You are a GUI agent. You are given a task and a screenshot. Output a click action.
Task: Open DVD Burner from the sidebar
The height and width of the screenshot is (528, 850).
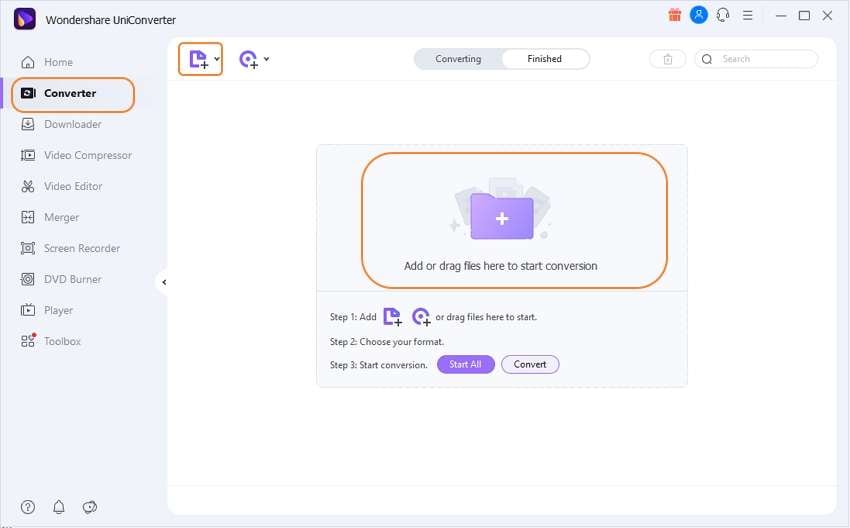[x=72, y=279]
